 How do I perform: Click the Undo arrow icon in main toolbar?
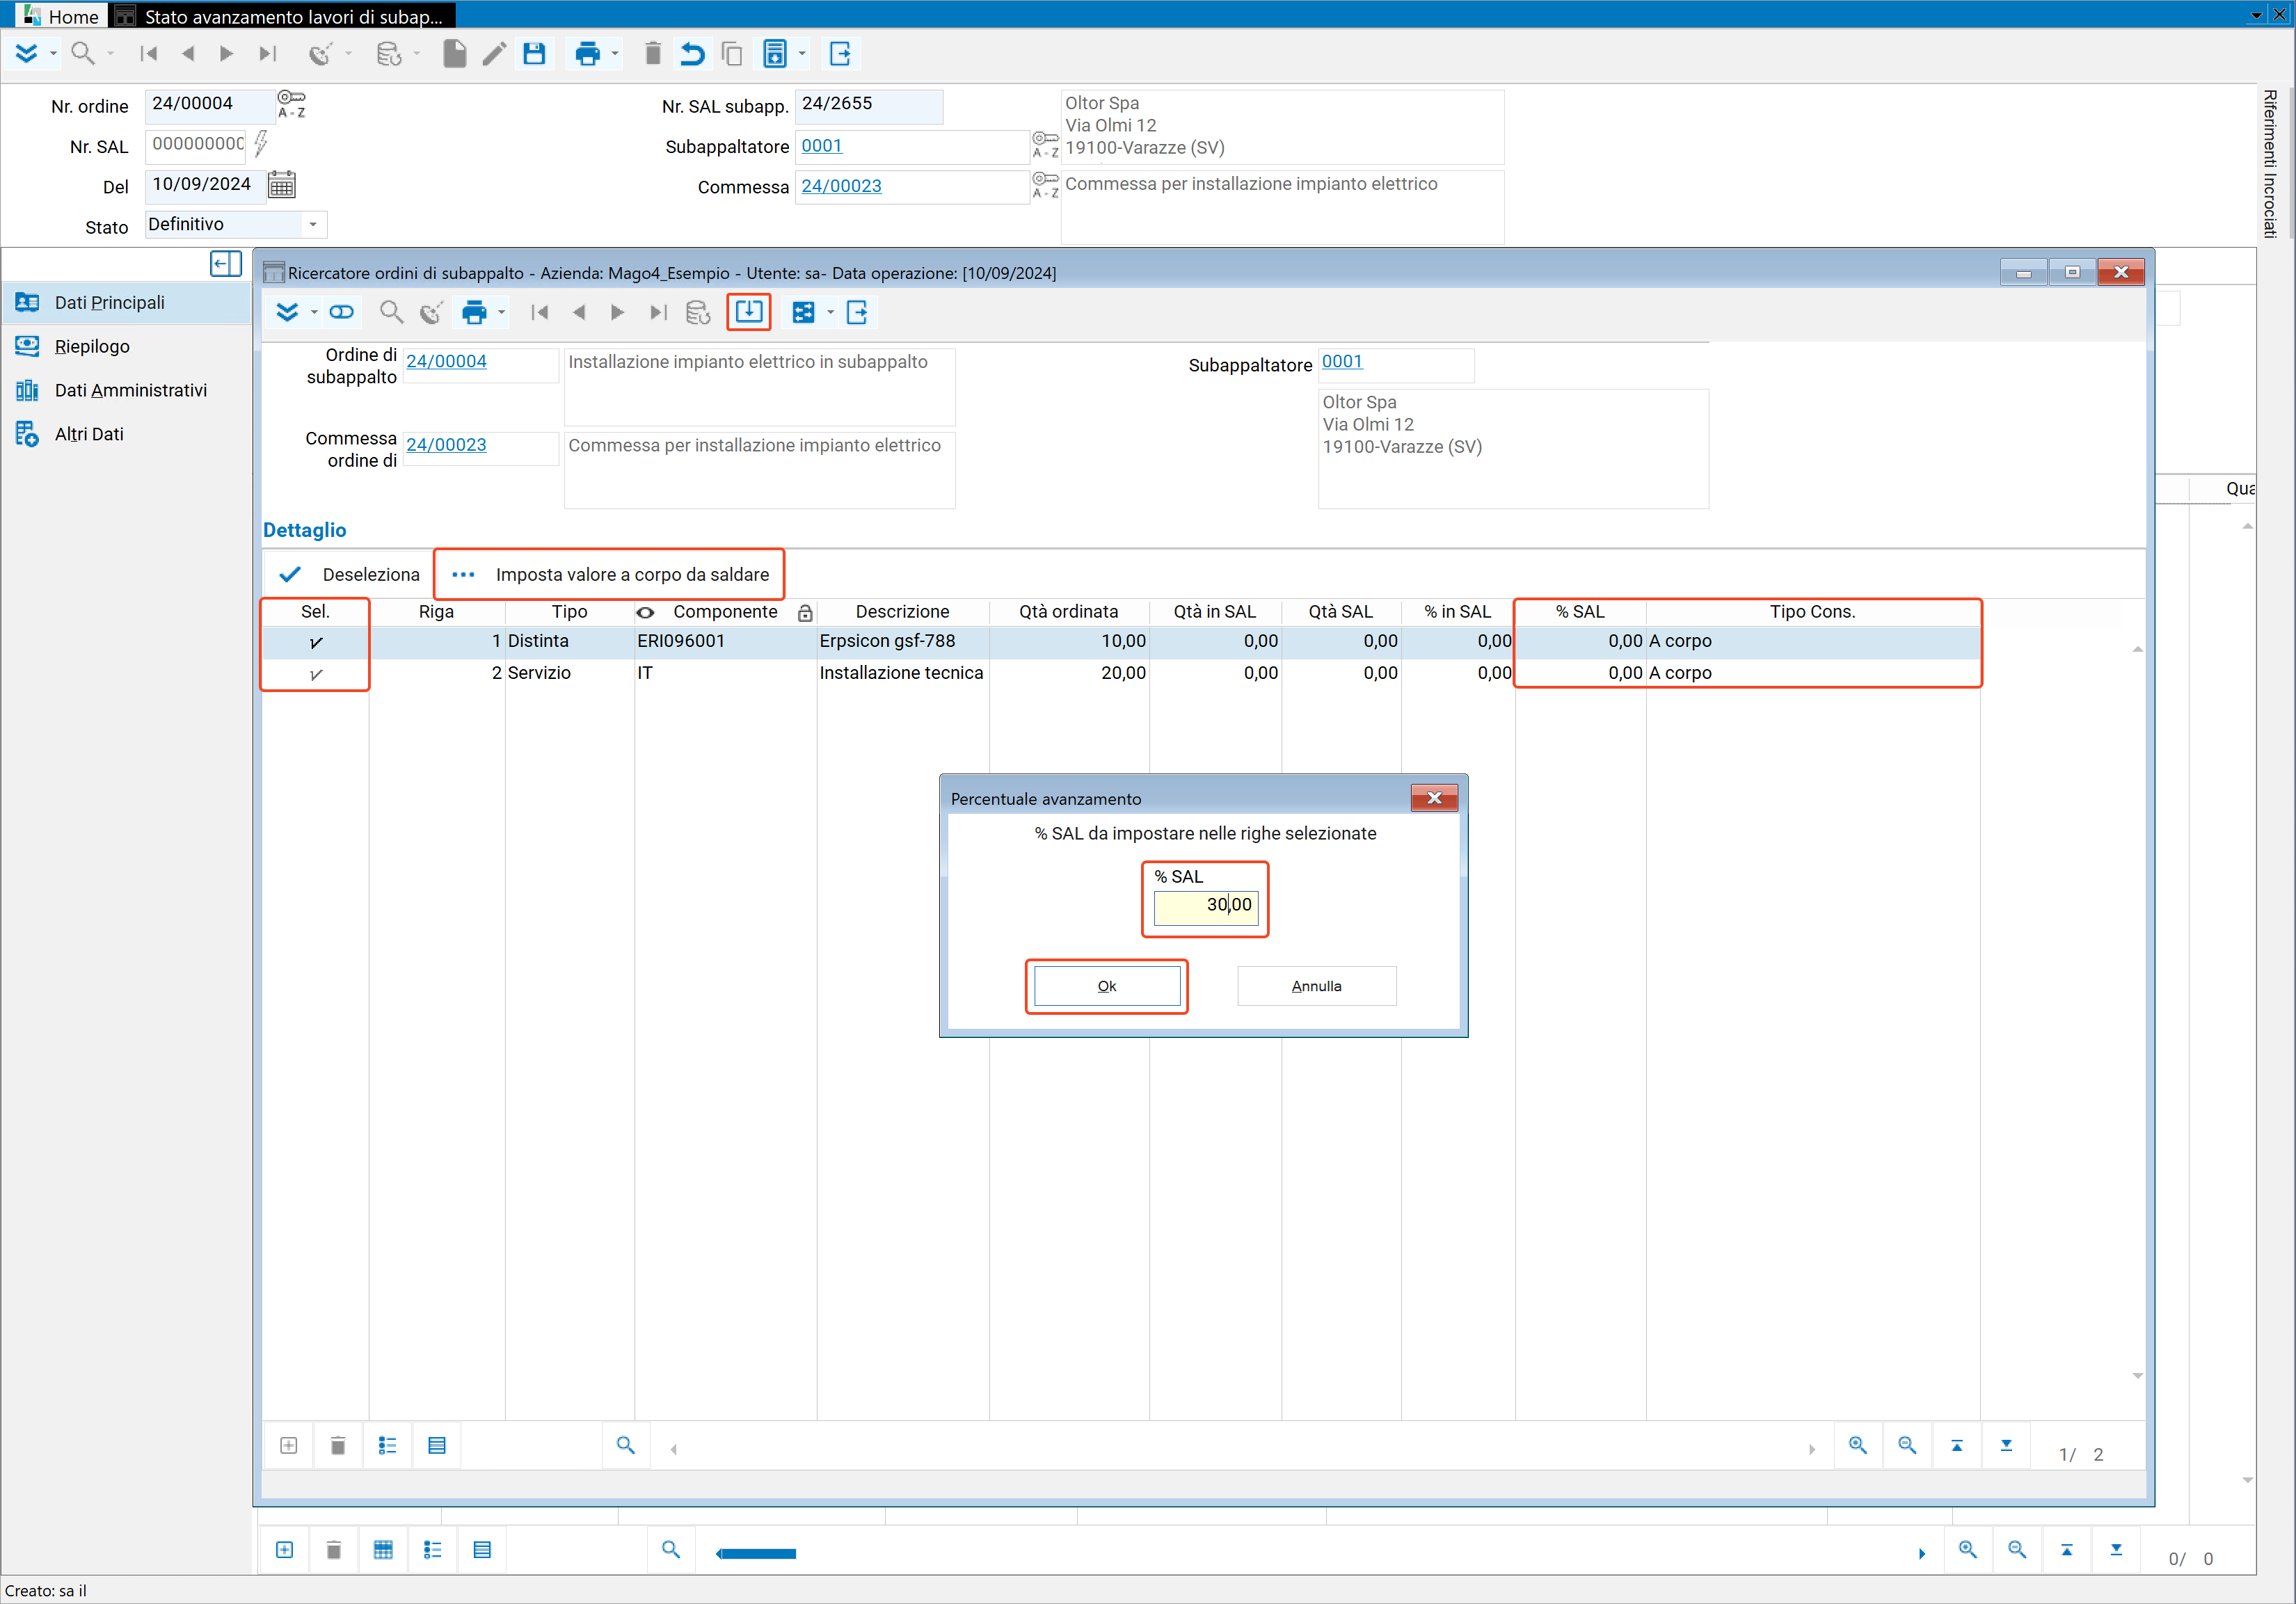coord(692,54)
